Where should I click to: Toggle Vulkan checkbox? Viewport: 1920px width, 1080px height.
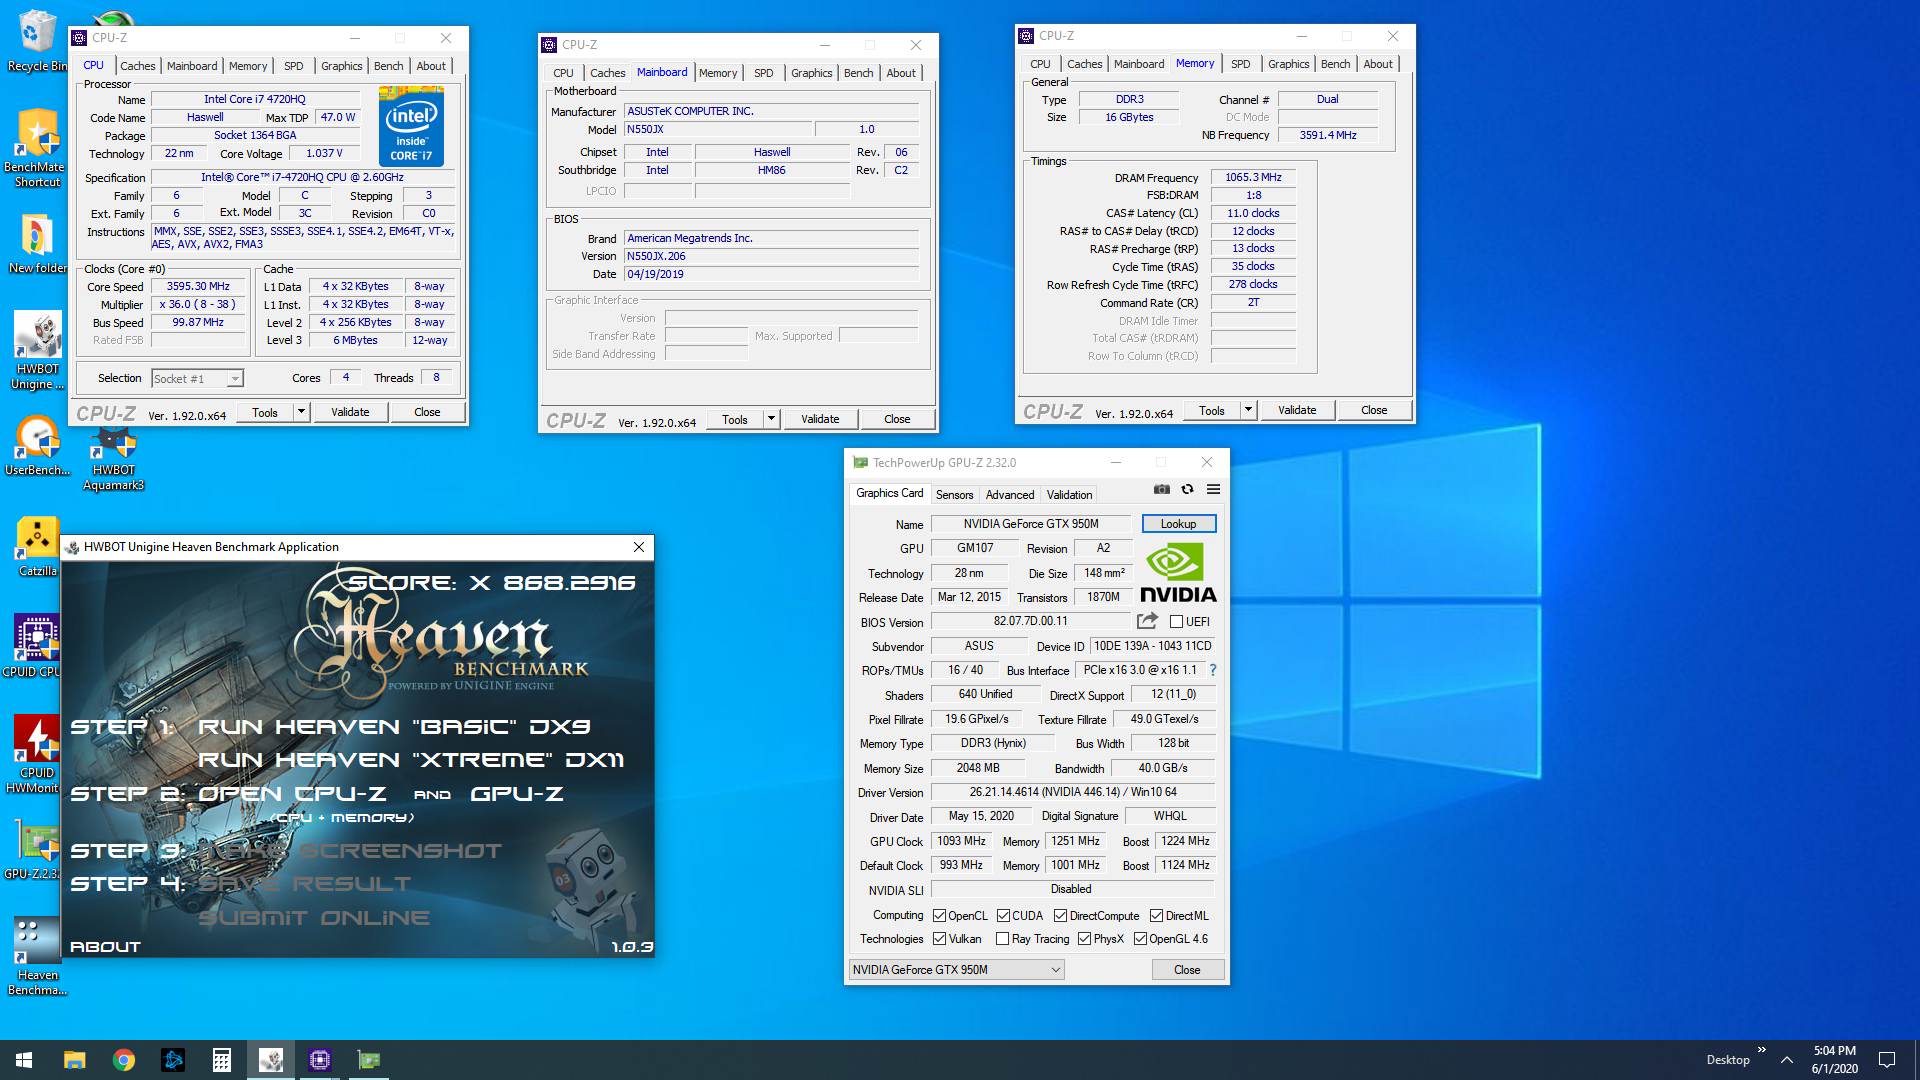coord(939,939)
